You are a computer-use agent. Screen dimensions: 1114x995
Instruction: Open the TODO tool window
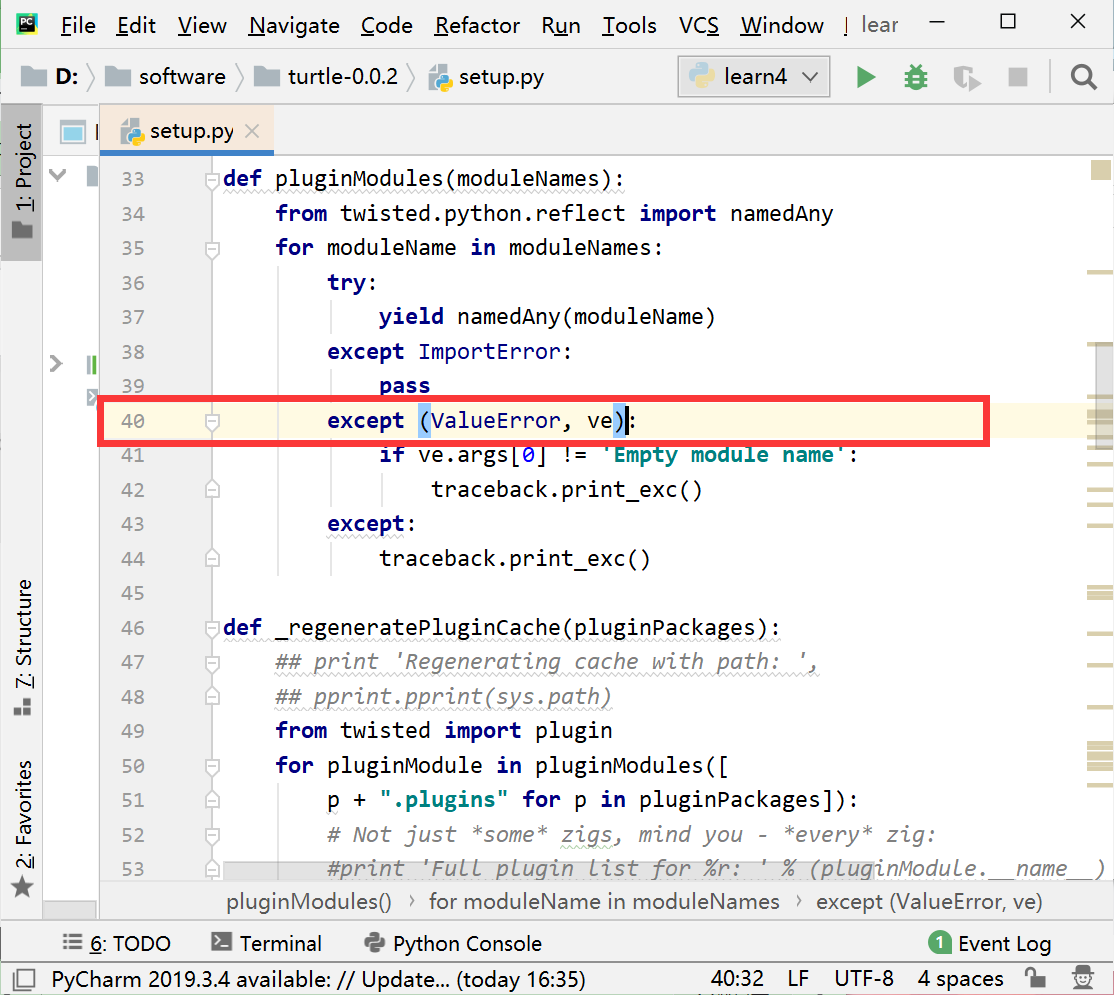pos(119,942)
